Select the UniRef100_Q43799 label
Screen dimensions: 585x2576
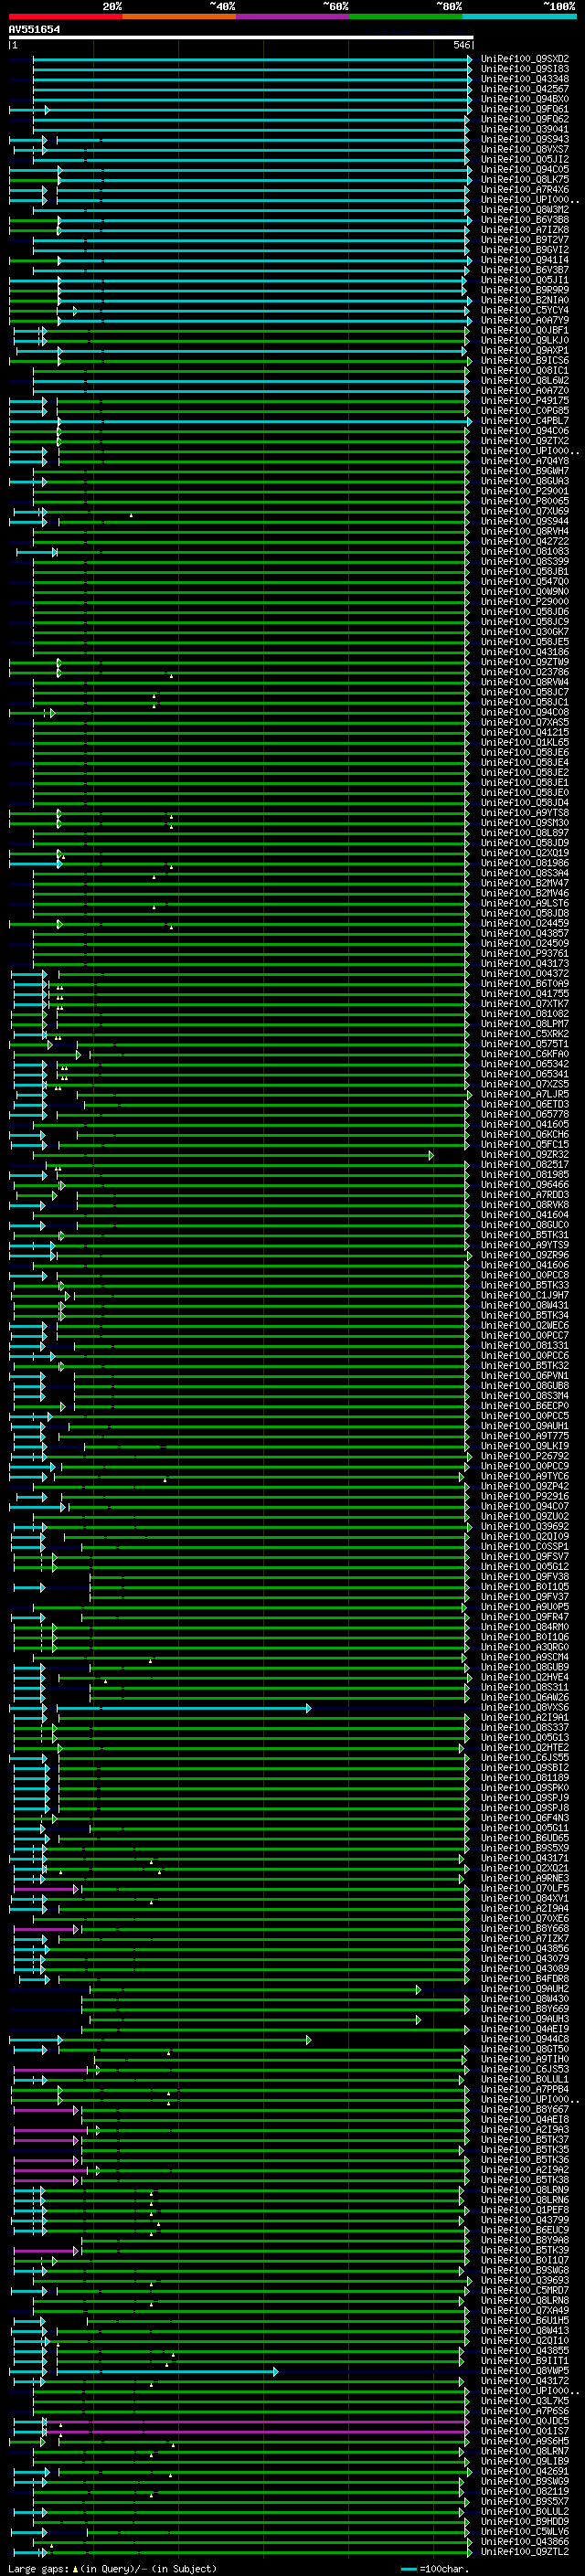click(x=525, y=2221)
